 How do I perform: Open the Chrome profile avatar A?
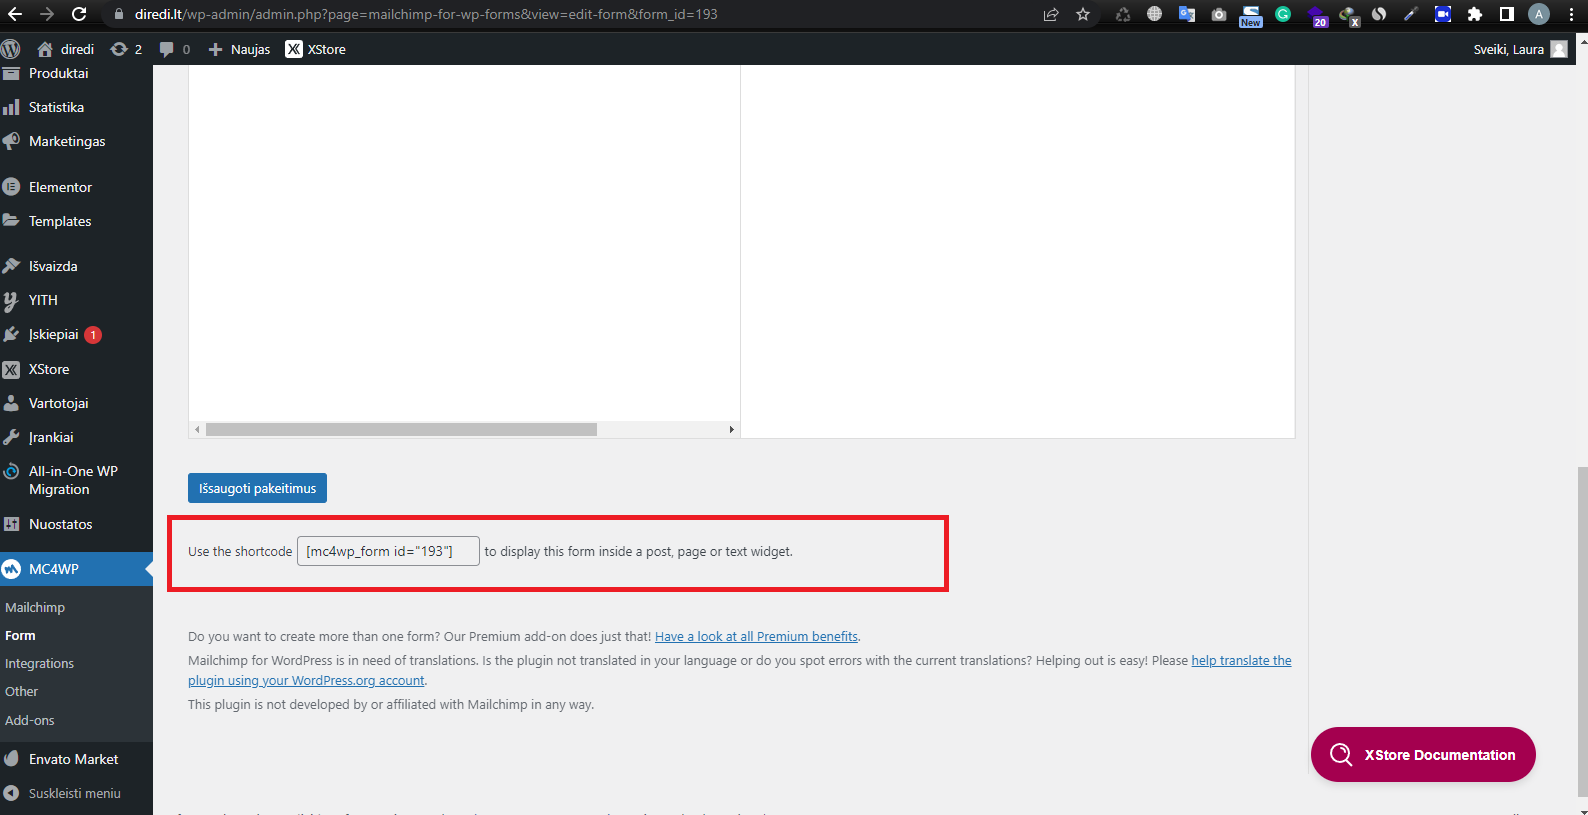1539,14
